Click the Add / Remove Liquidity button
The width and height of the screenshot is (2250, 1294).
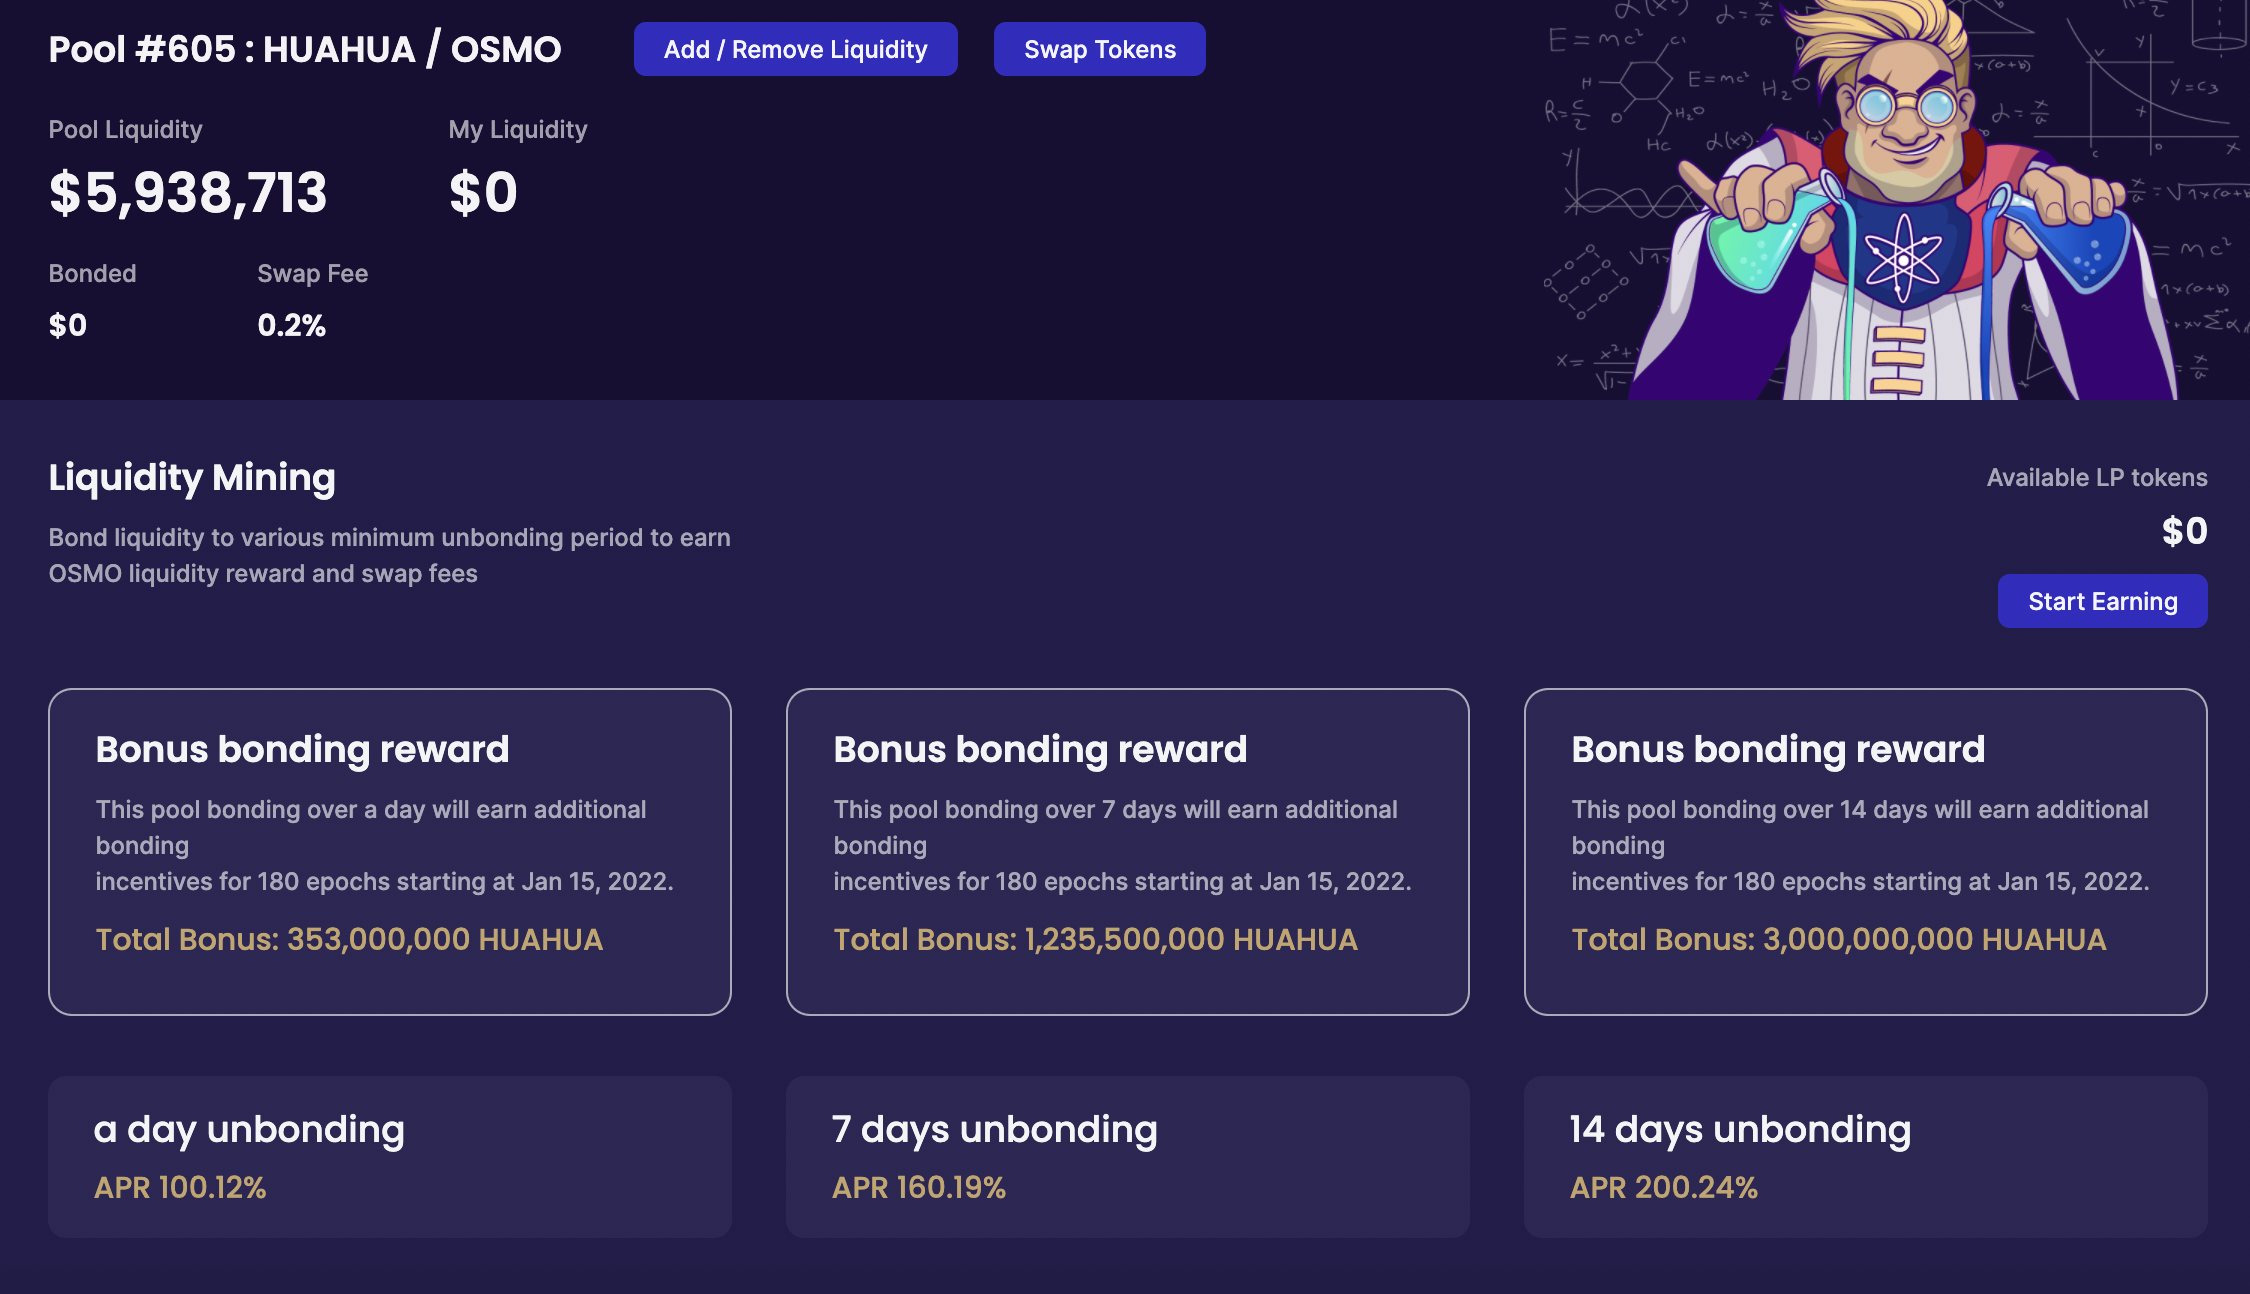point(795,49)
